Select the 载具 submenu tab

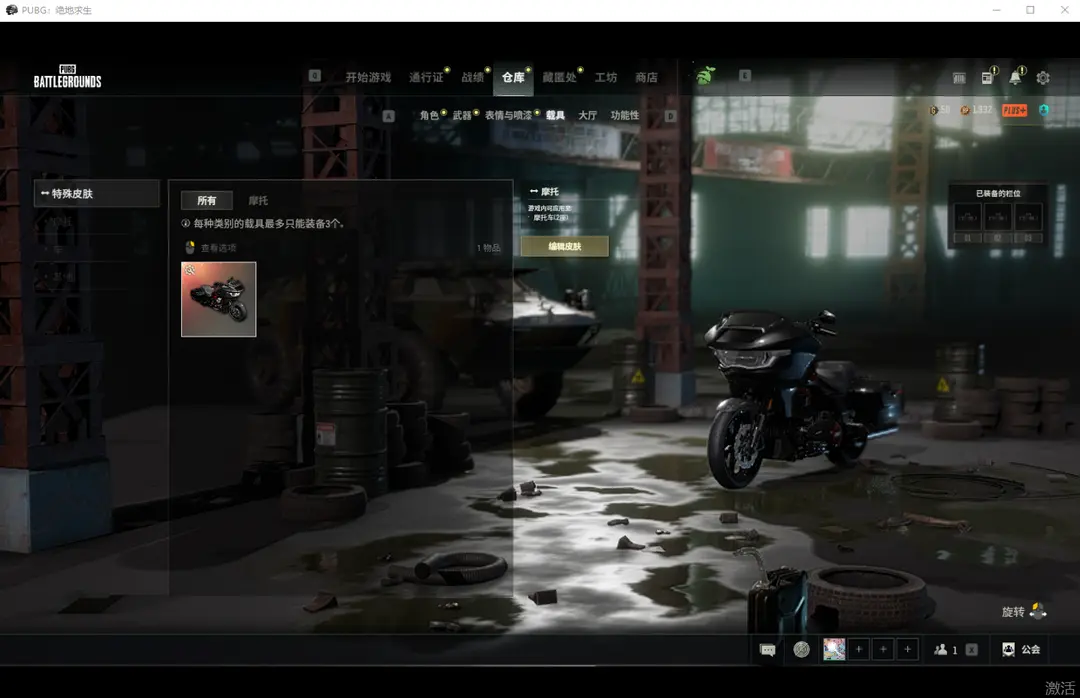pos(555,115)
